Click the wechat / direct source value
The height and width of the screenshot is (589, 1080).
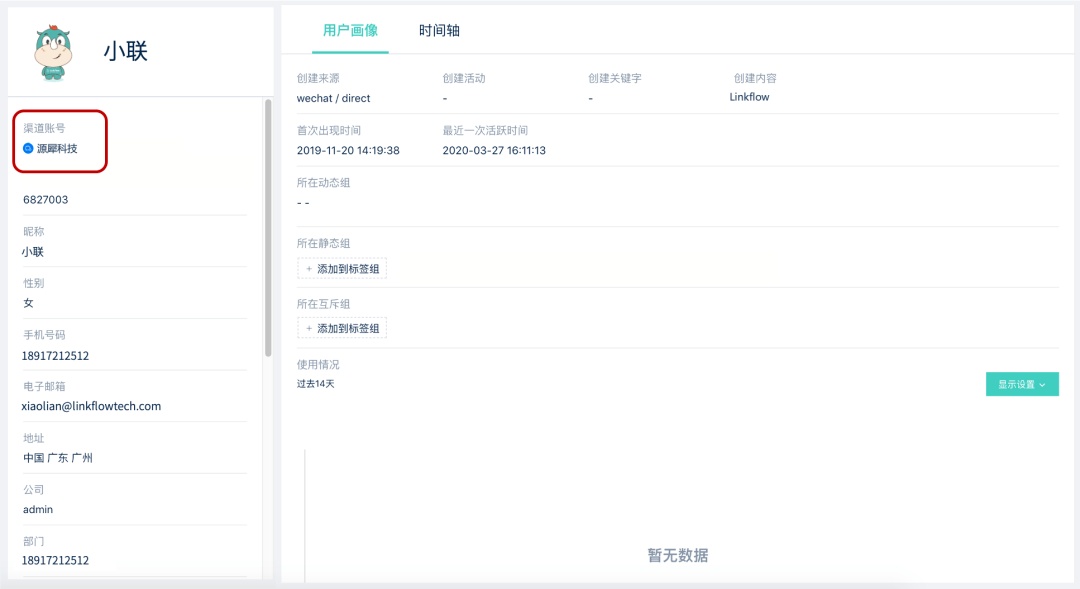click(x=334, y=98)
